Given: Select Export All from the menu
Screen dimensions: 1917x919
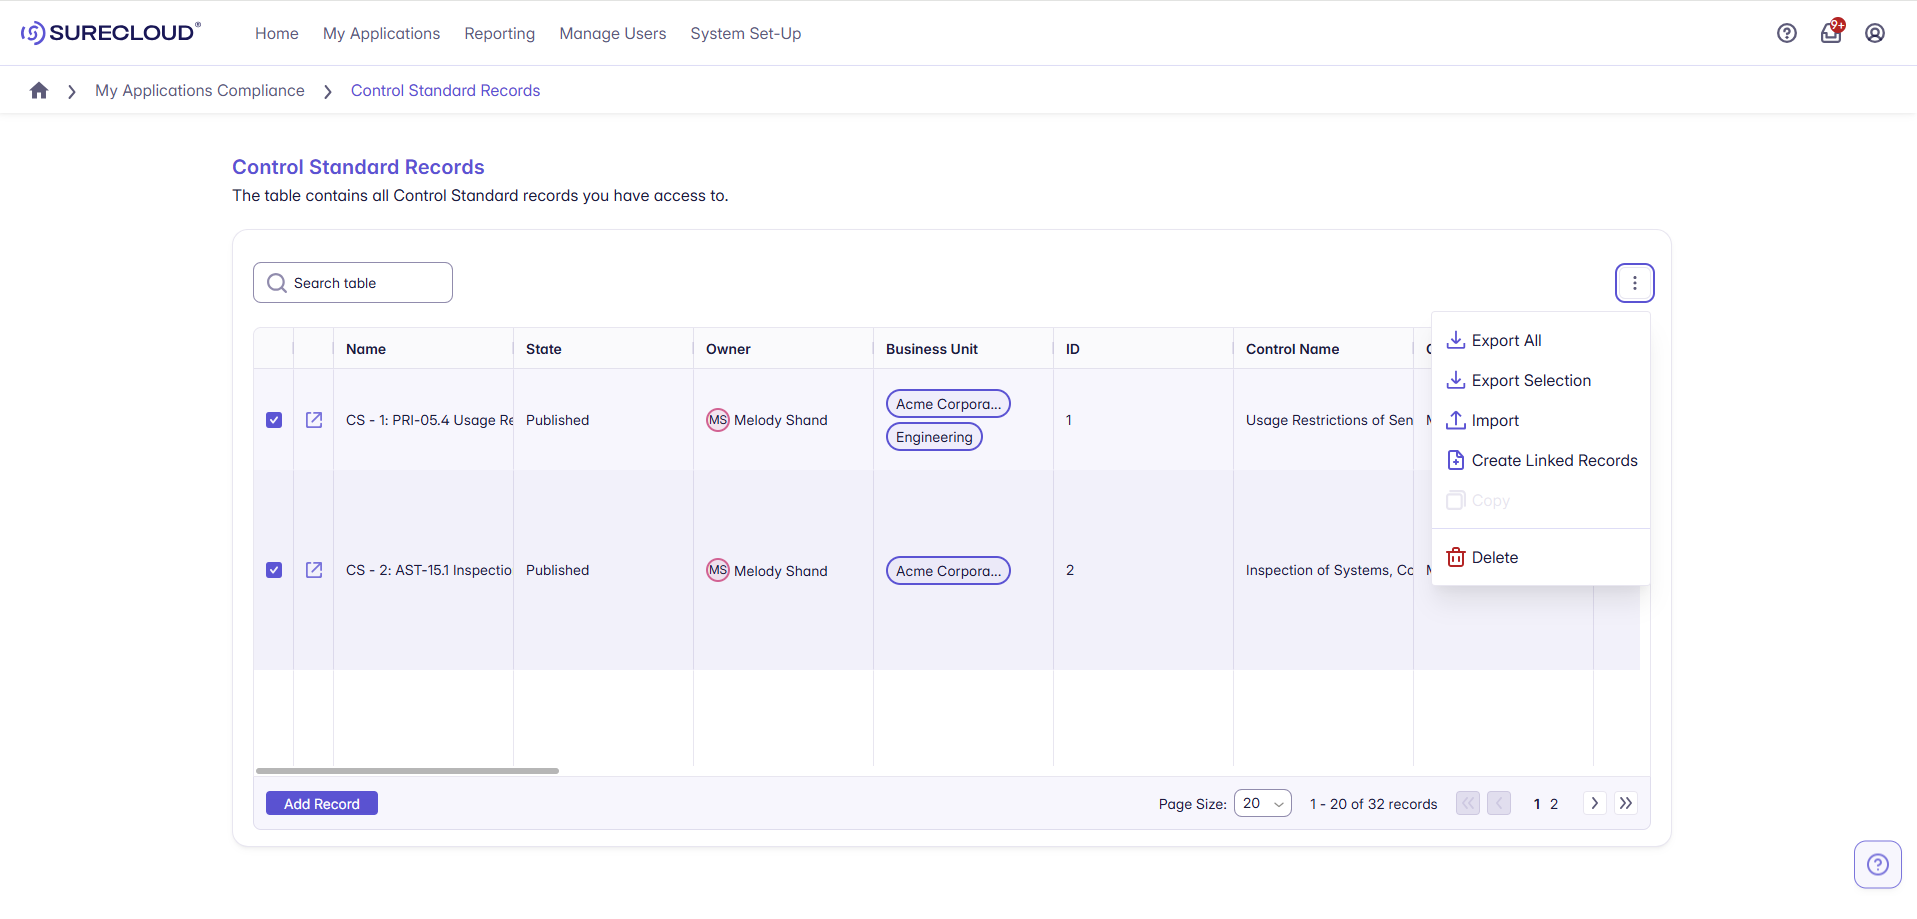Looking at the screenshot, I should (1506, 341).
